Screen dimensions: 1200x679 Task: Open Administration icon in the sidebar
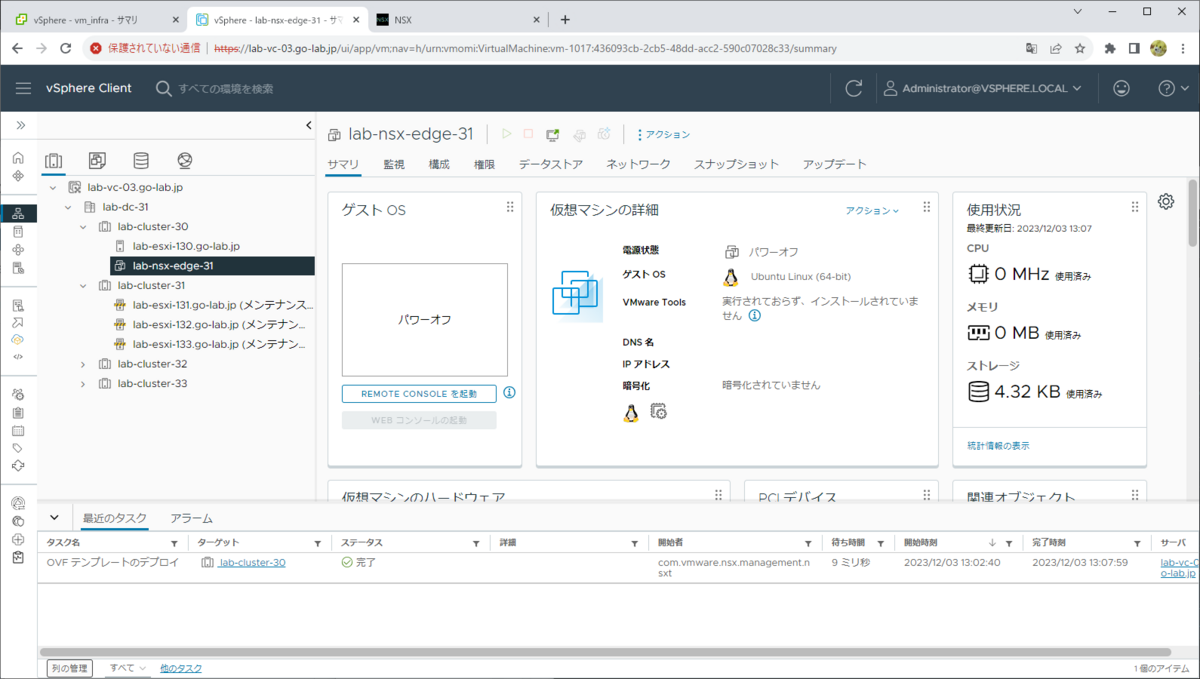pyautogui.click(x=18, y=395)
